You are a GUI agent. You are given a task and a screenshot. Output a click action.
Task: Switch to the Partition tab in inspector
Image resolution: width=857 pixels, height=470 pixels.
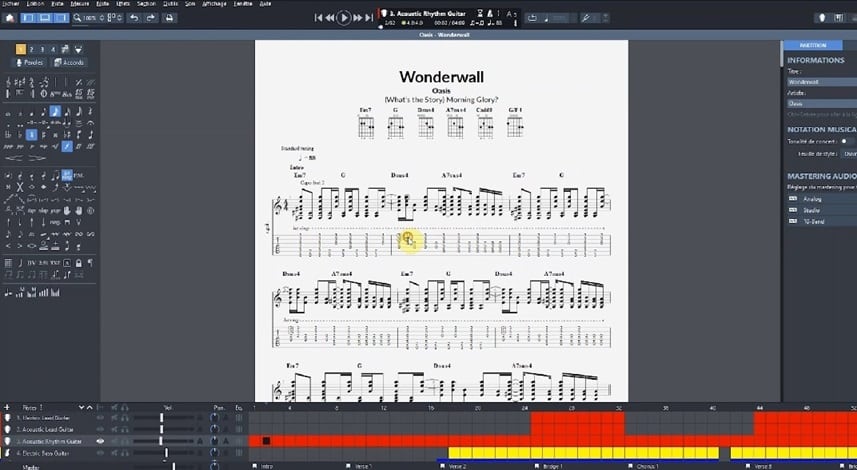[x=813, y=45]
